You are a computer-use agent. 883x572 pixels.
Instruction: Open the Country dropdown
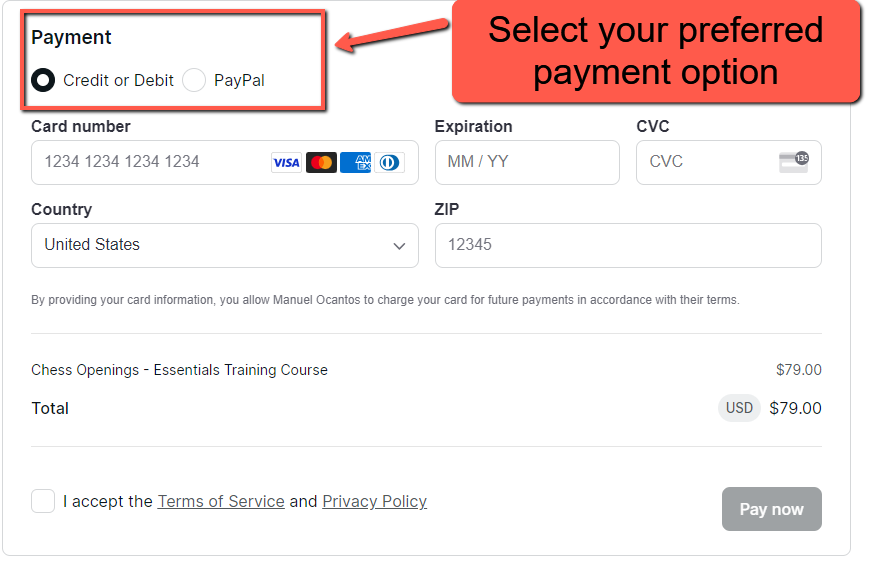point(224,245)
